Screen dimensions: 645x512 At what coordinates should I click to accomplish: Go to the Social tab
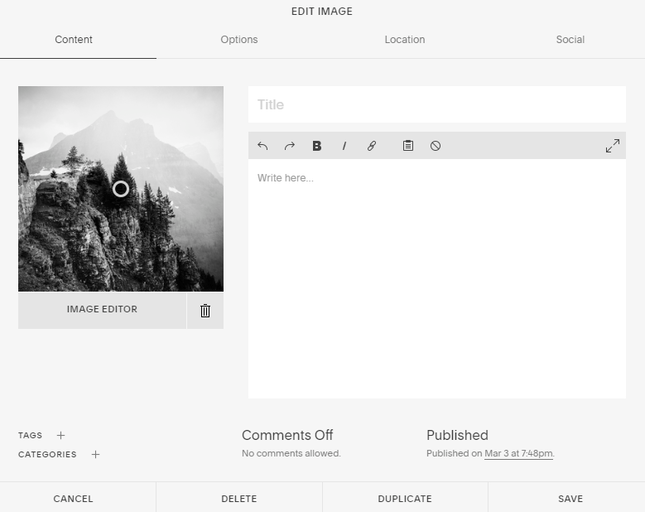pos(570,40)
